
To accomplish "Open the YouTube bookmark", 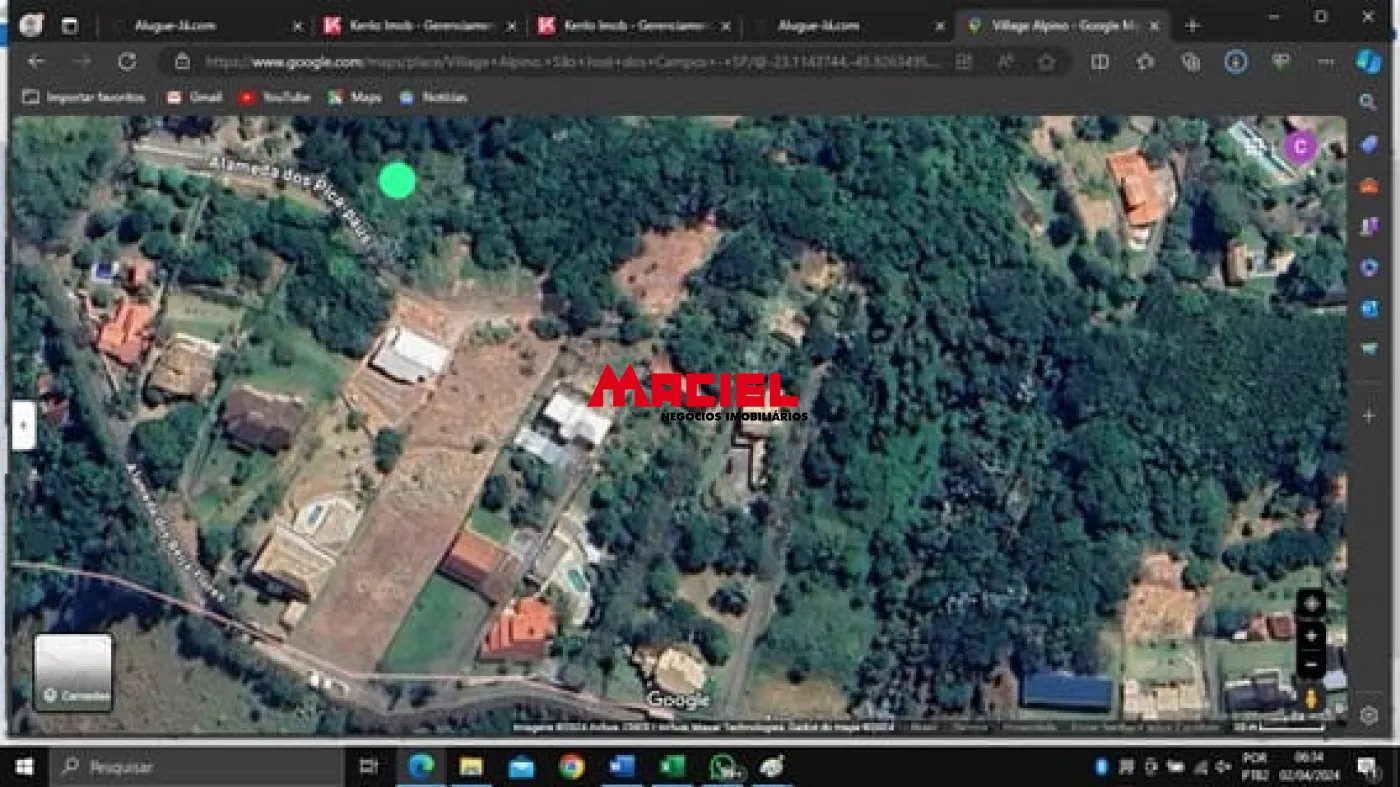I will (x=274, y=97).
